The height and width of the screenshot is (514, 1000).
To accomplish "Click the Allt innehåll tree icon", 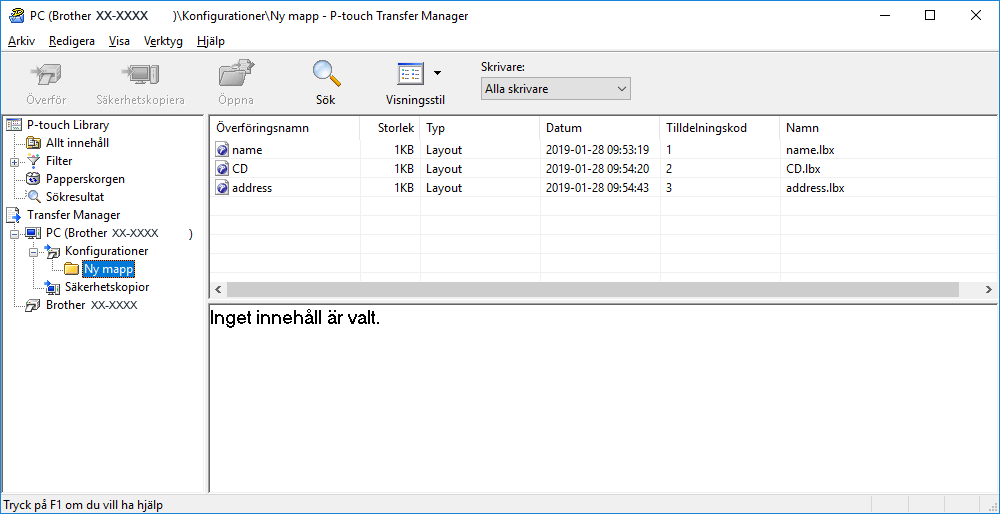I will (x=33, y=143).
